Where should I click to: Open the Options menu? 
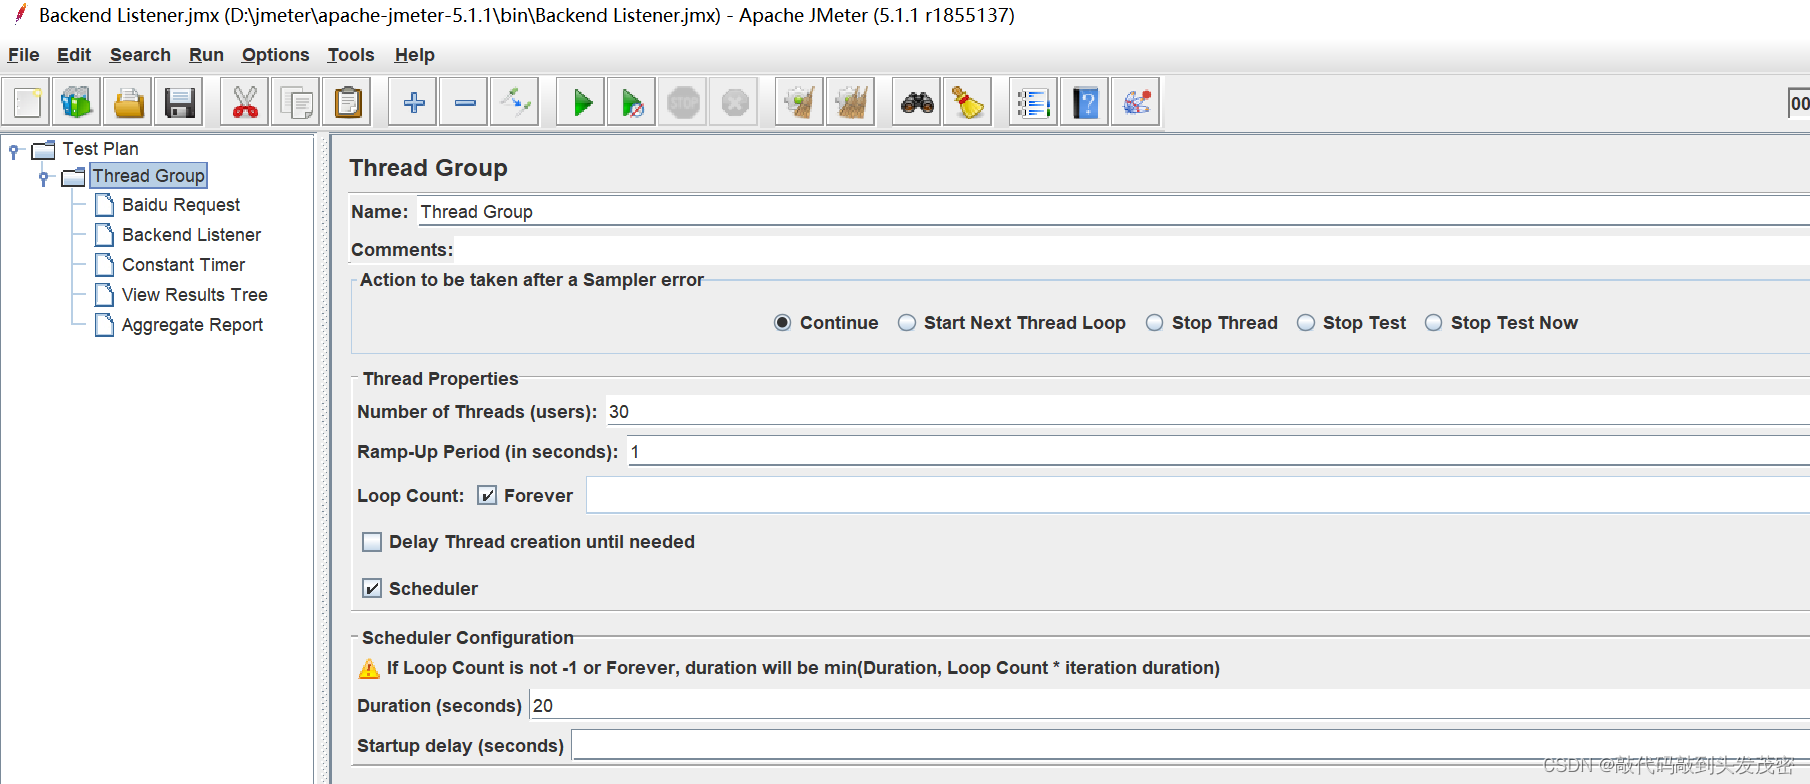pos(275,55)
